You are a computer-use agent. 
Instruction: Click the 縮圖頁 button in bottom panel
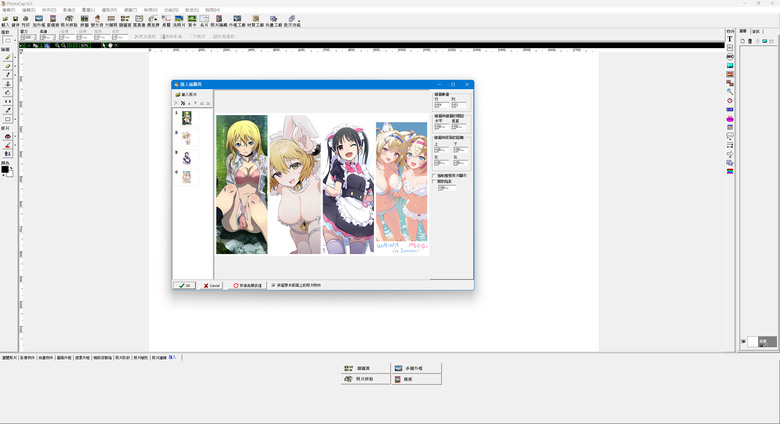[366, 368]
